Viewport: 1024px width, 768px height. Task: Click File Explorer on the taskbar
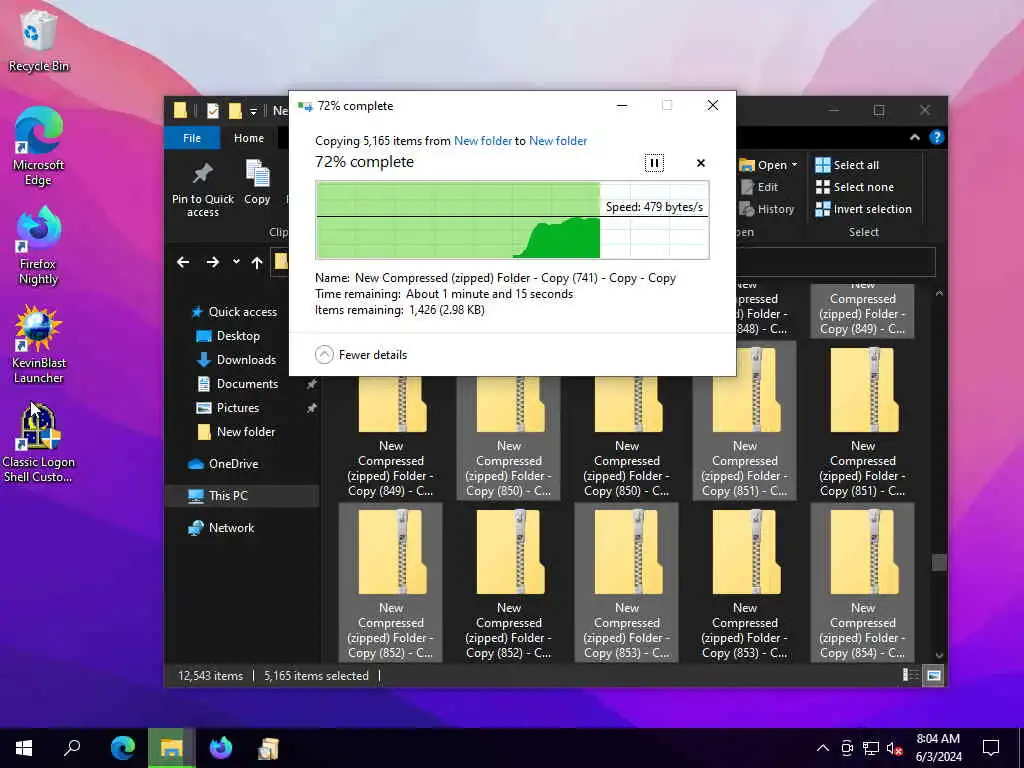(171, 748)
